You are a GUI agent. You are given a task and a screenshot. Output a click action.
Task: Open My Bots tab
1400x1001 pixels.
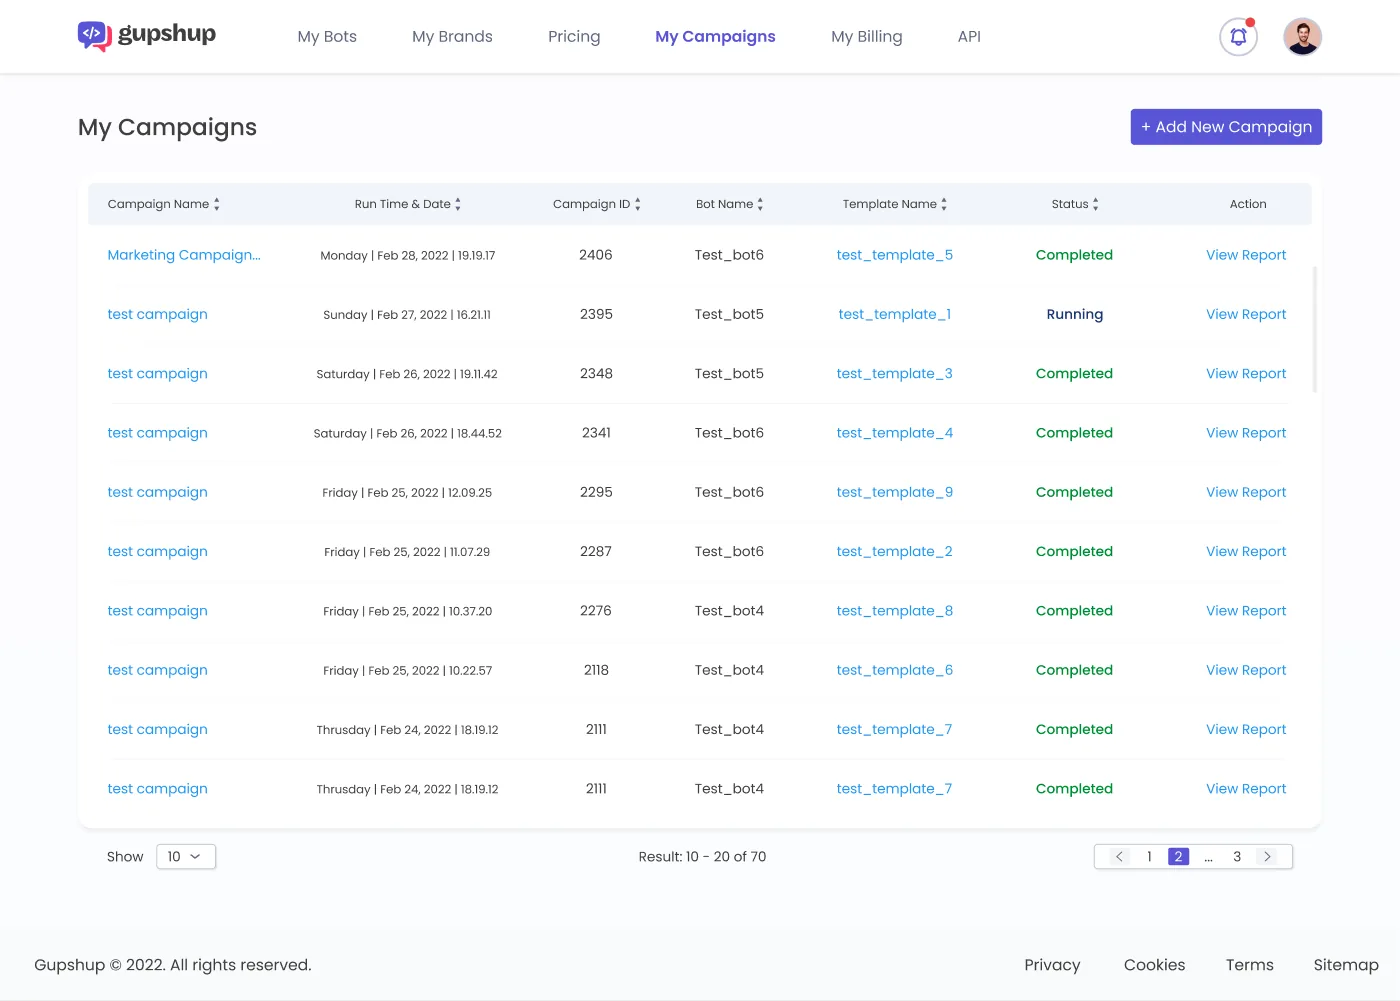click(x=327, y=37)
